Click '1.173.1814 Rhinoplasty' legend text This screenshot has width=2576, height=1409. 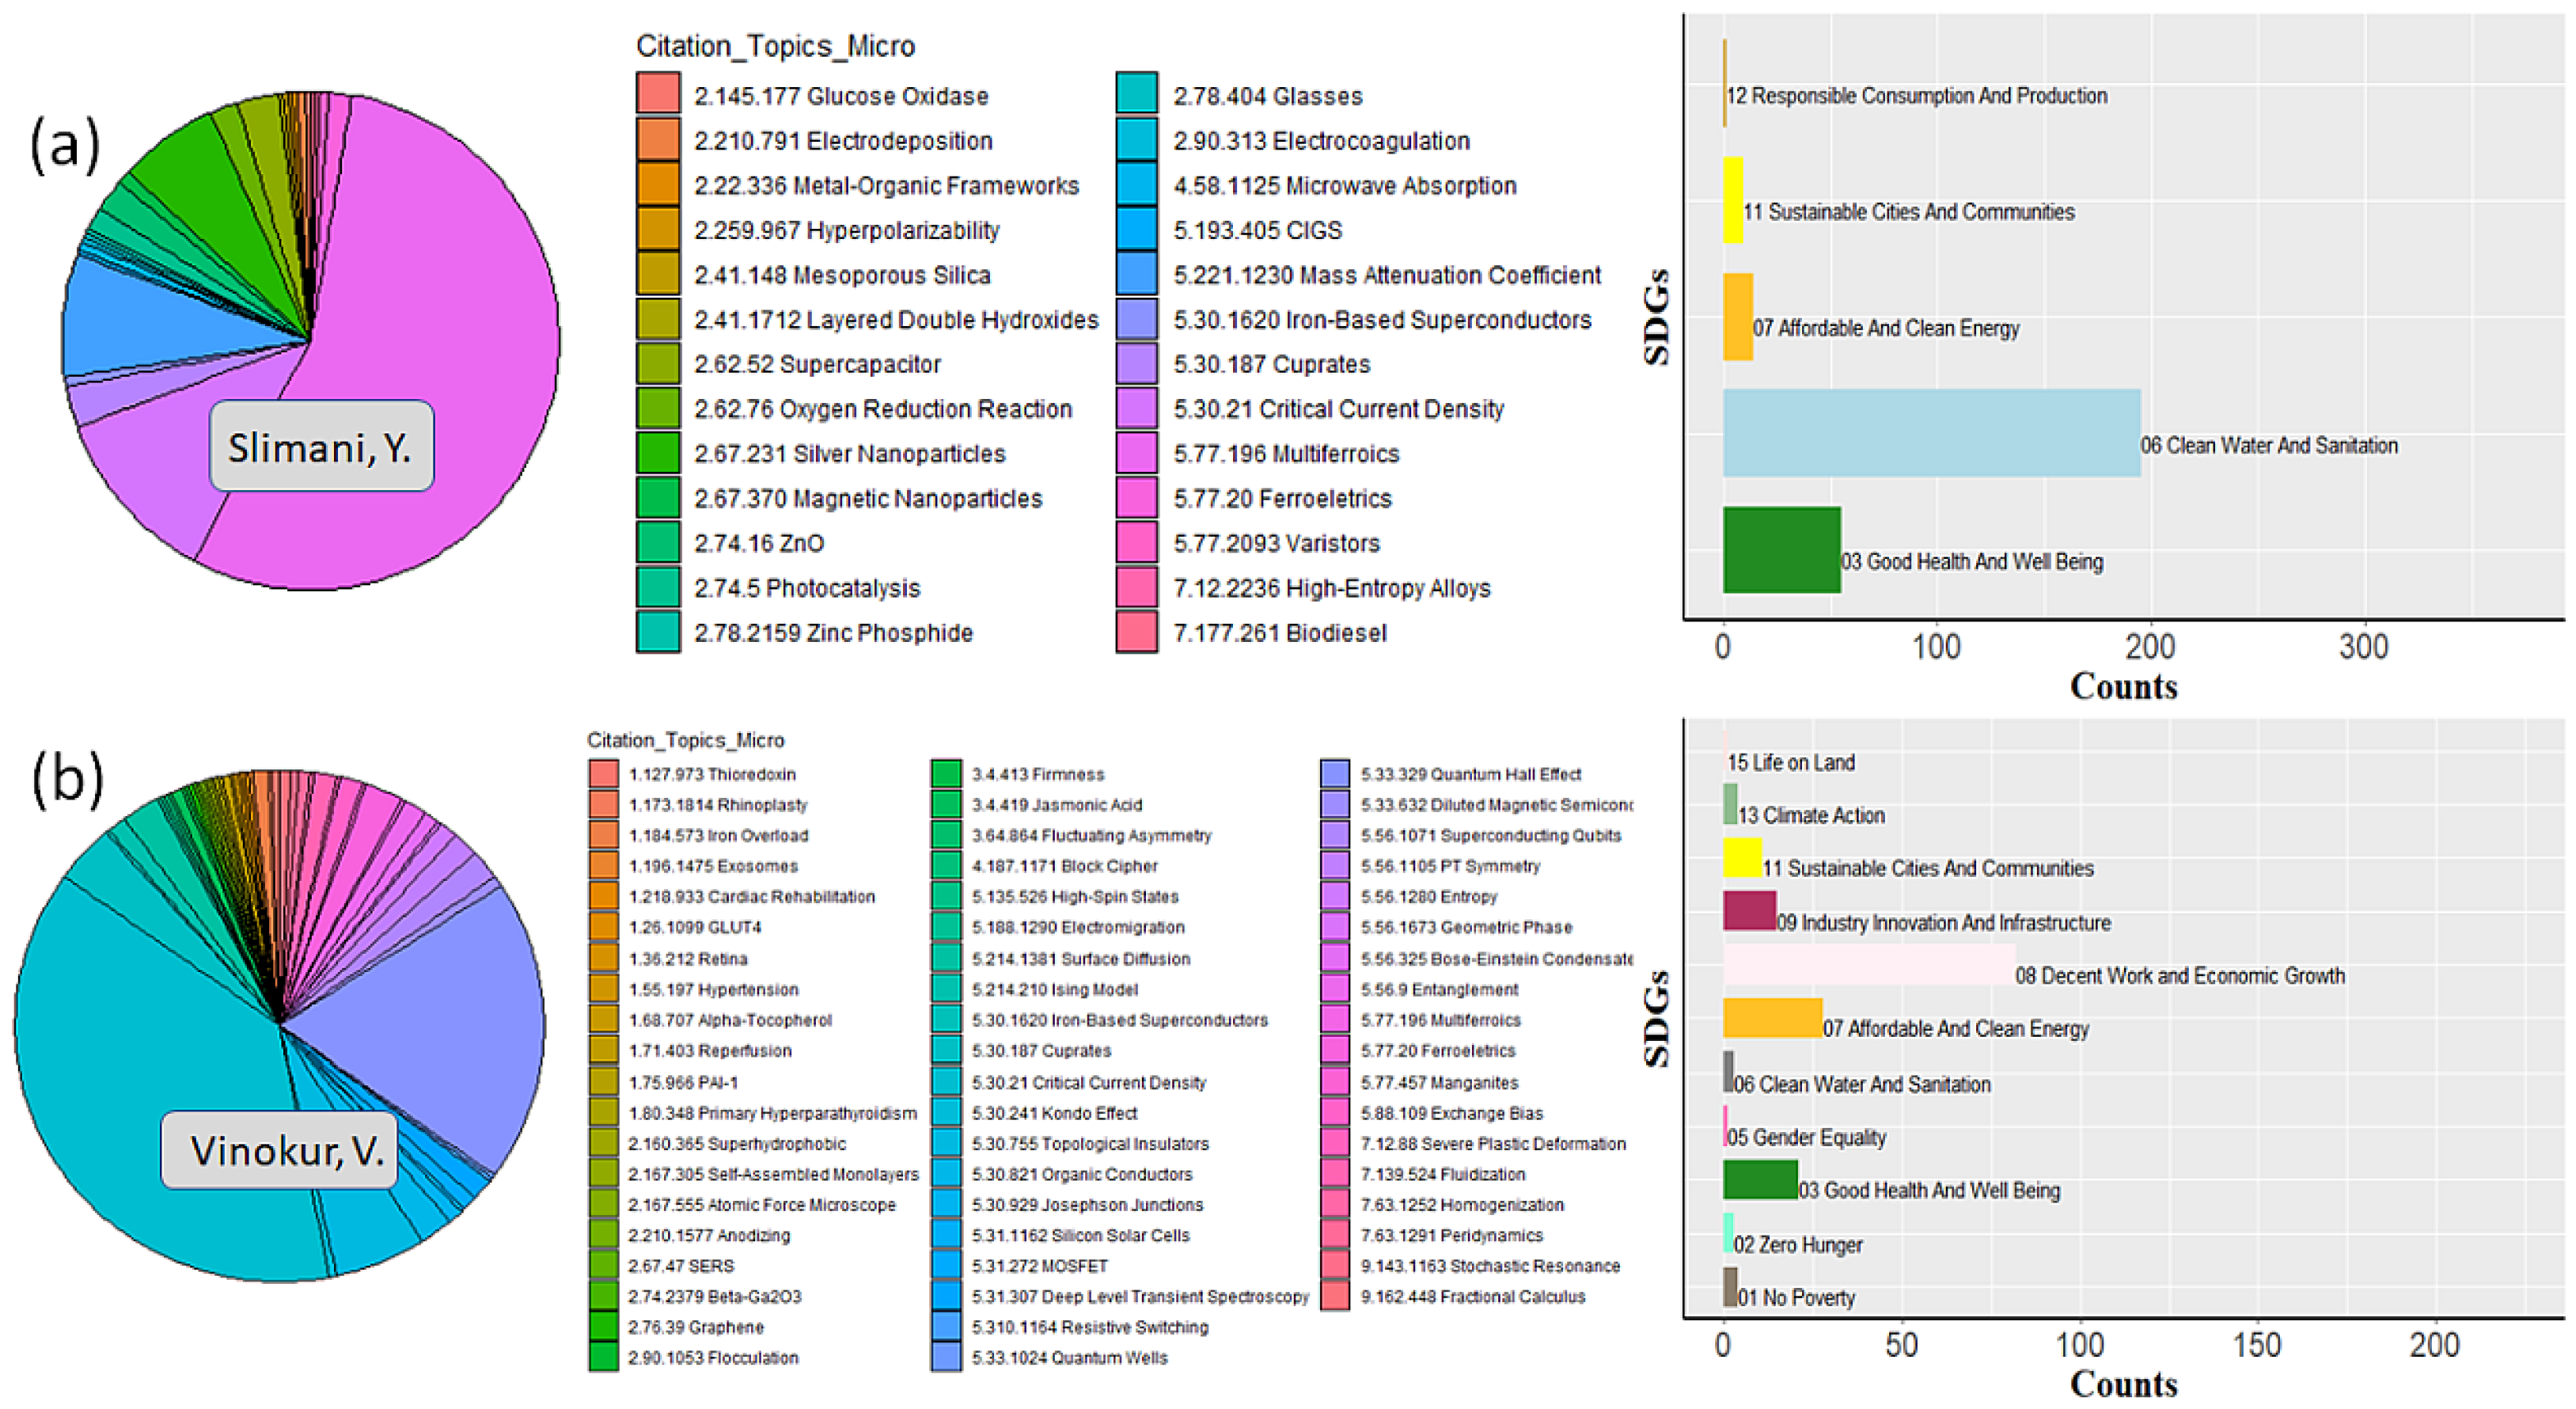pyautogui.click(x=717, y=805)
